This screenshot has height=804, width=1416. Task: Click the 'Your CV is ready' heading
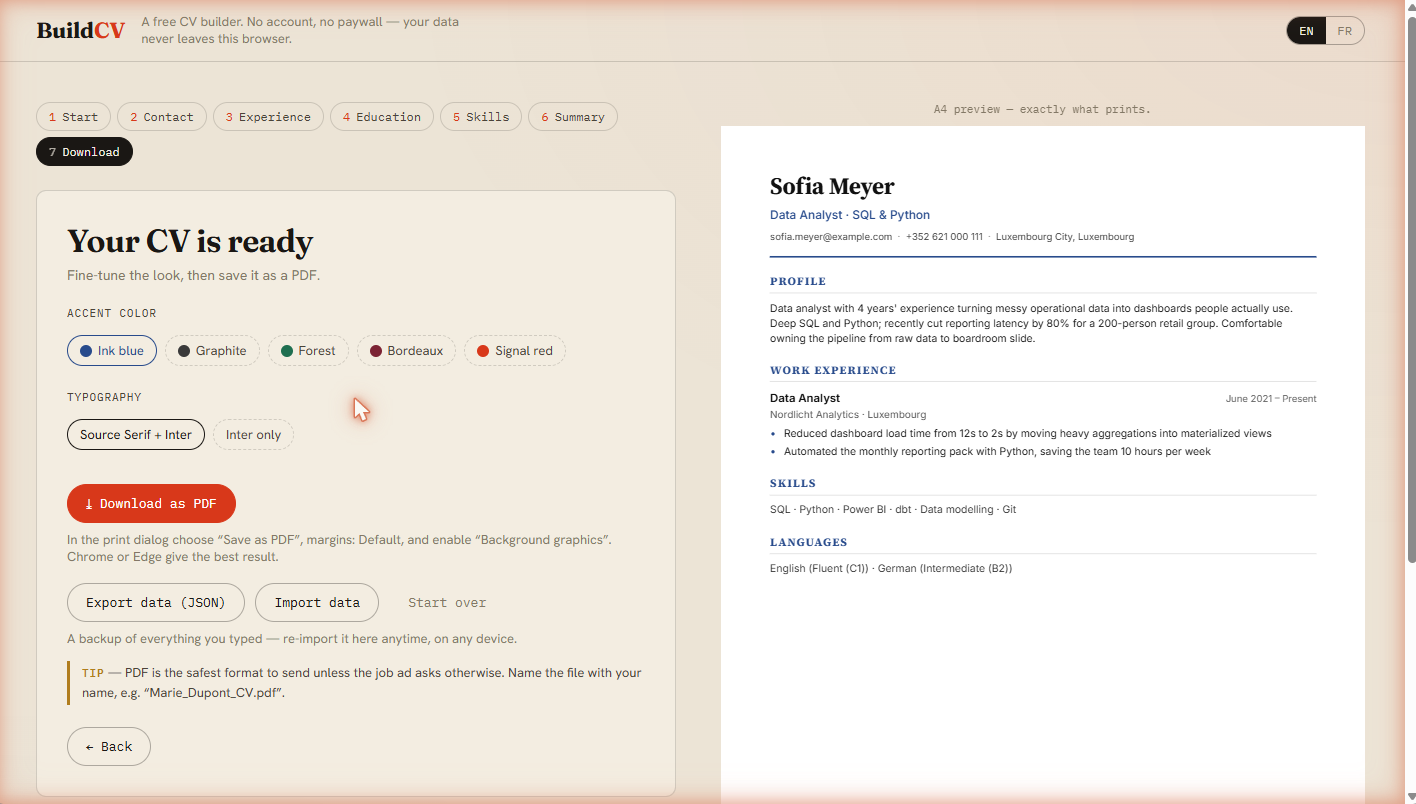click(x=190, y=241)
